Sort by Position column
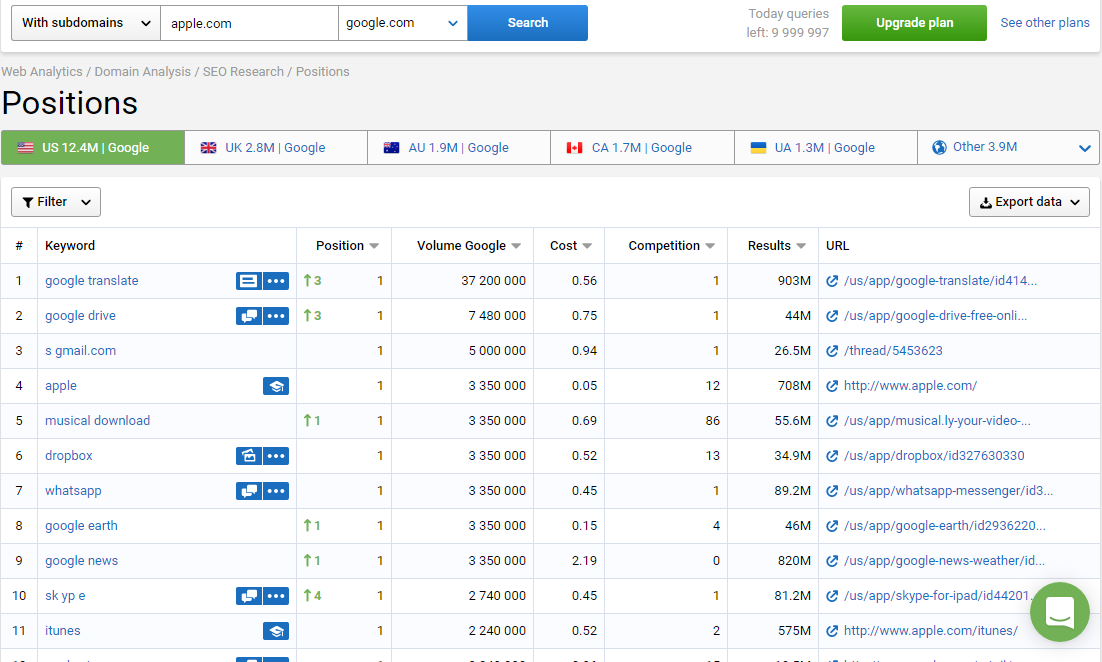The height and width of the screenshot is (662, 1102). coord(347,246)
